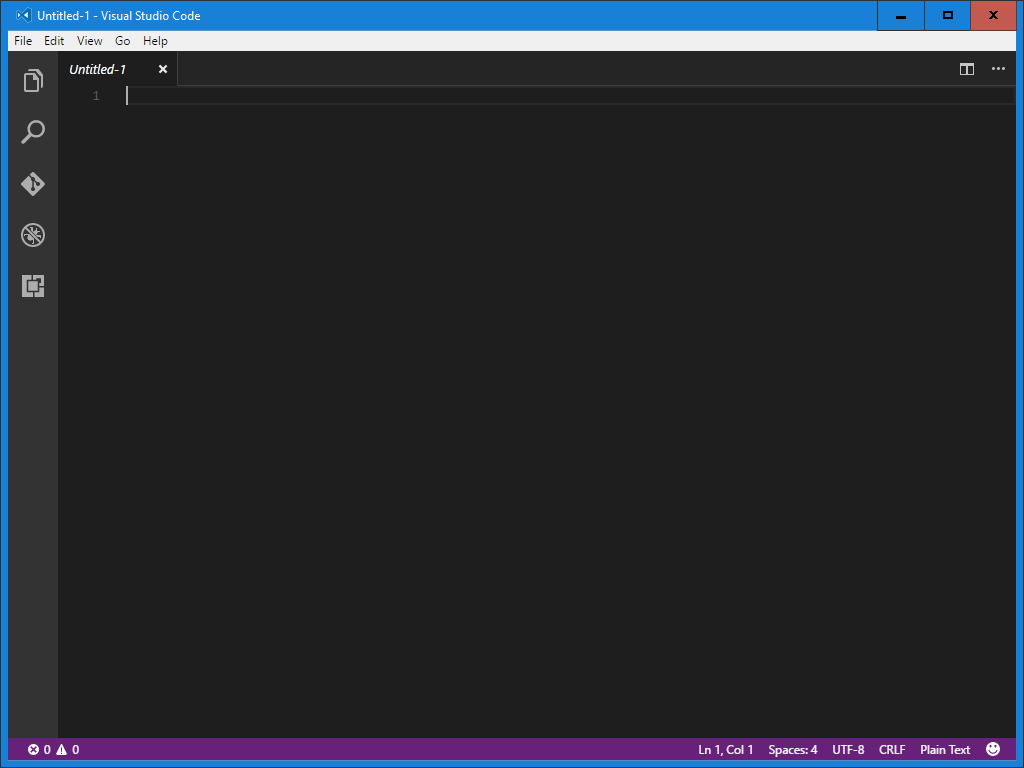Open the Source Control view
The height and width of the screenshot is (768, 1024).
click(x=33, y=184)
